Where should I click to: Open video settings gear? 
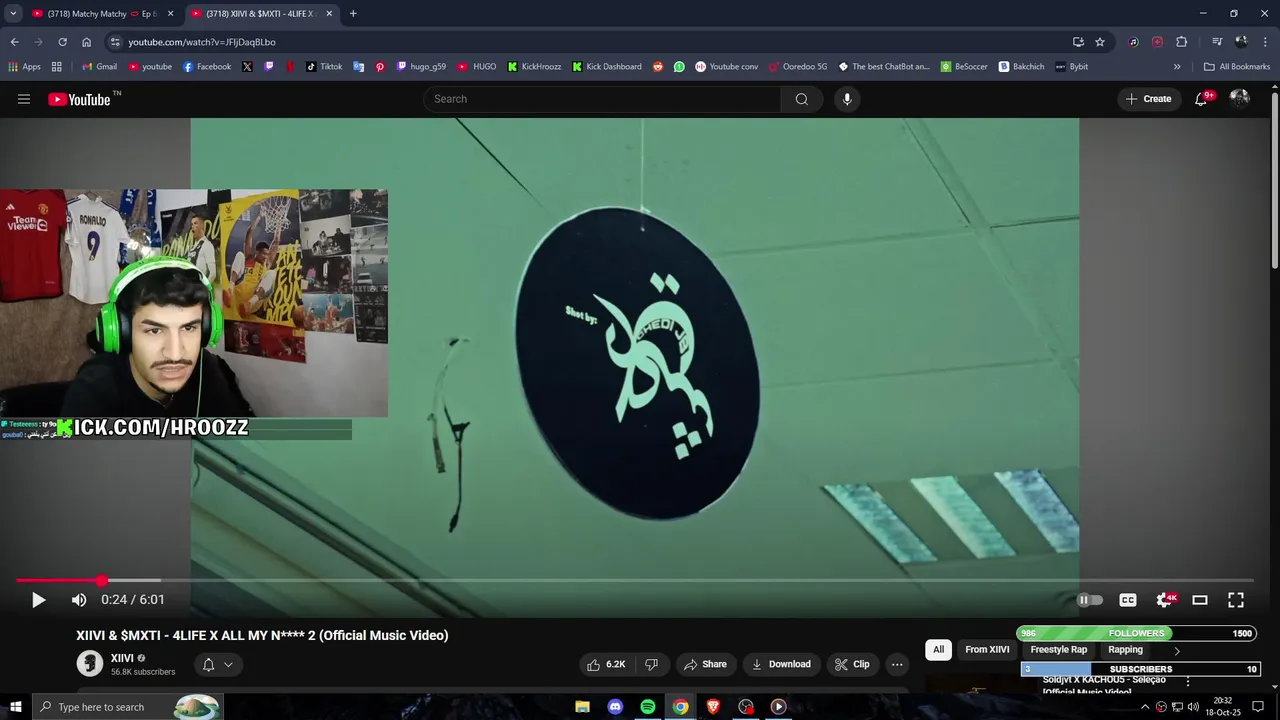coord(1164,600)
